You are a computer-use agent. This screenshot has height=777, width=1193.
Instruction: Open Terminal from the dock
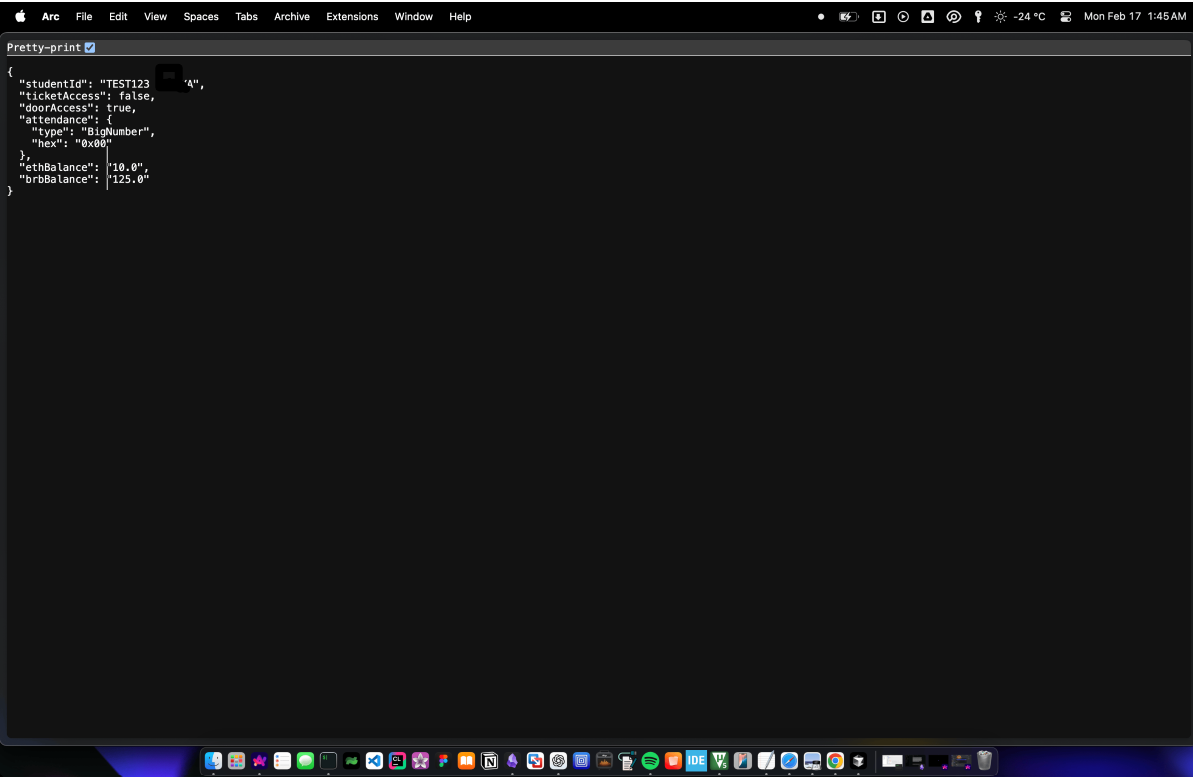point(328,760)
